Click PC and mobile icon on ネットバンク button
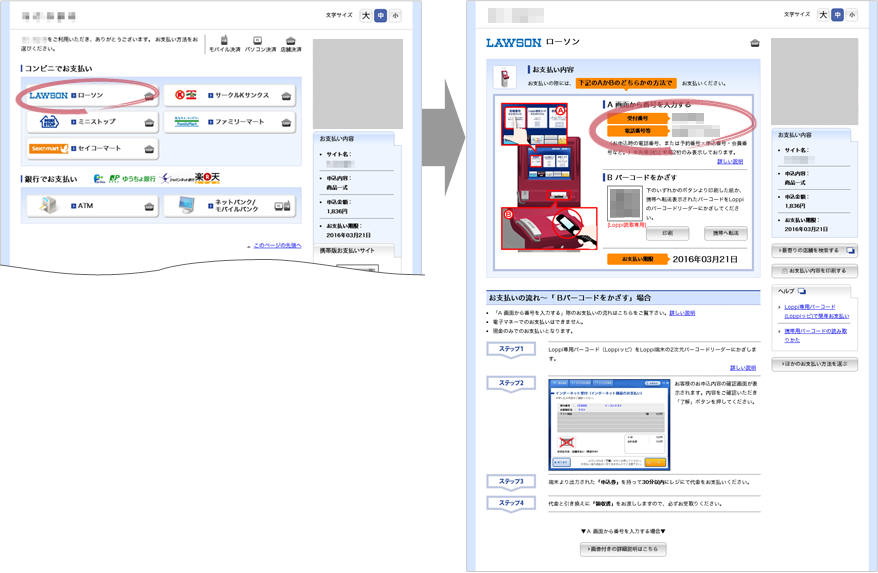Viewport: 878px width, 573px height. (282, 206)
